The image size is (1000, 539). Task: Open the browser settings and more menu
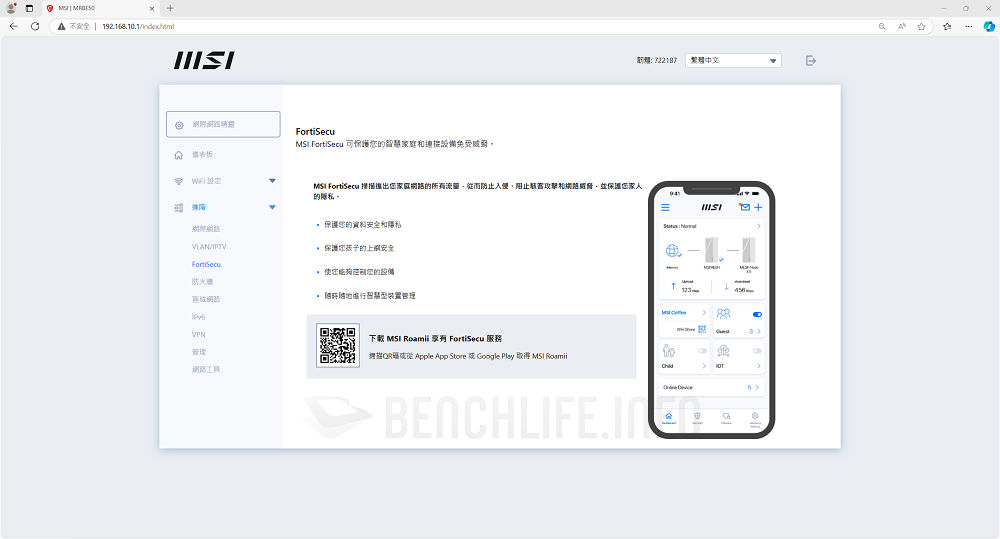tap(969, 26)
